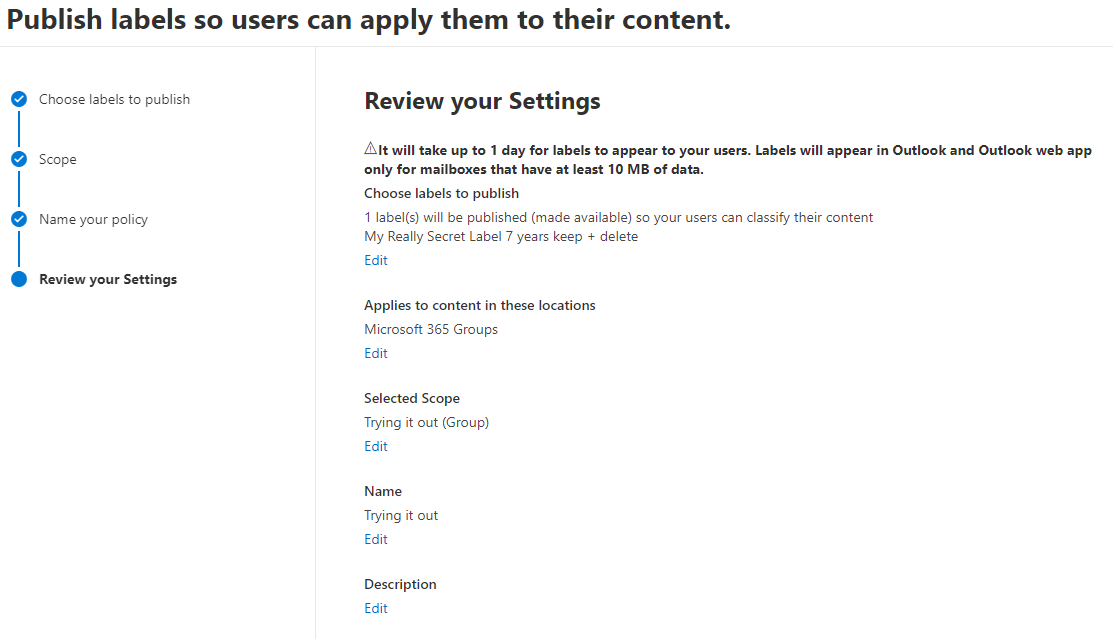Screen dimensions: 1113x639
Task: Edit the labels chosen to publish
Action: tap(376, 260)
